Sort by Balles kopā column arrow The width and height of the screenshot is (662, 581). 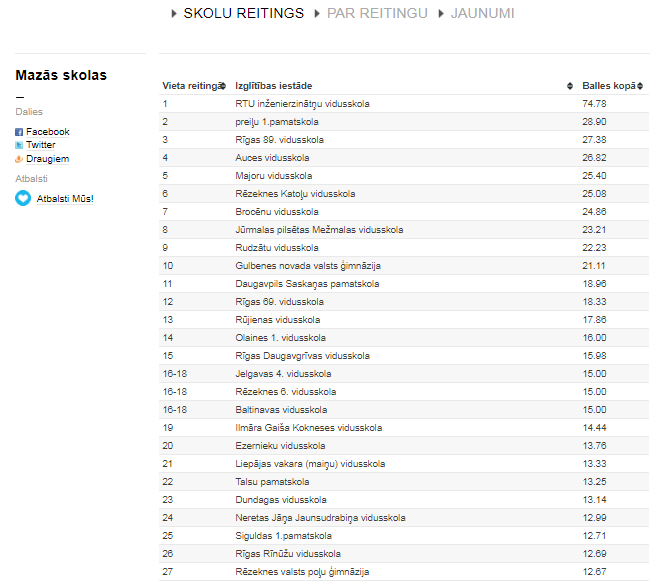(x=639, y=86)
